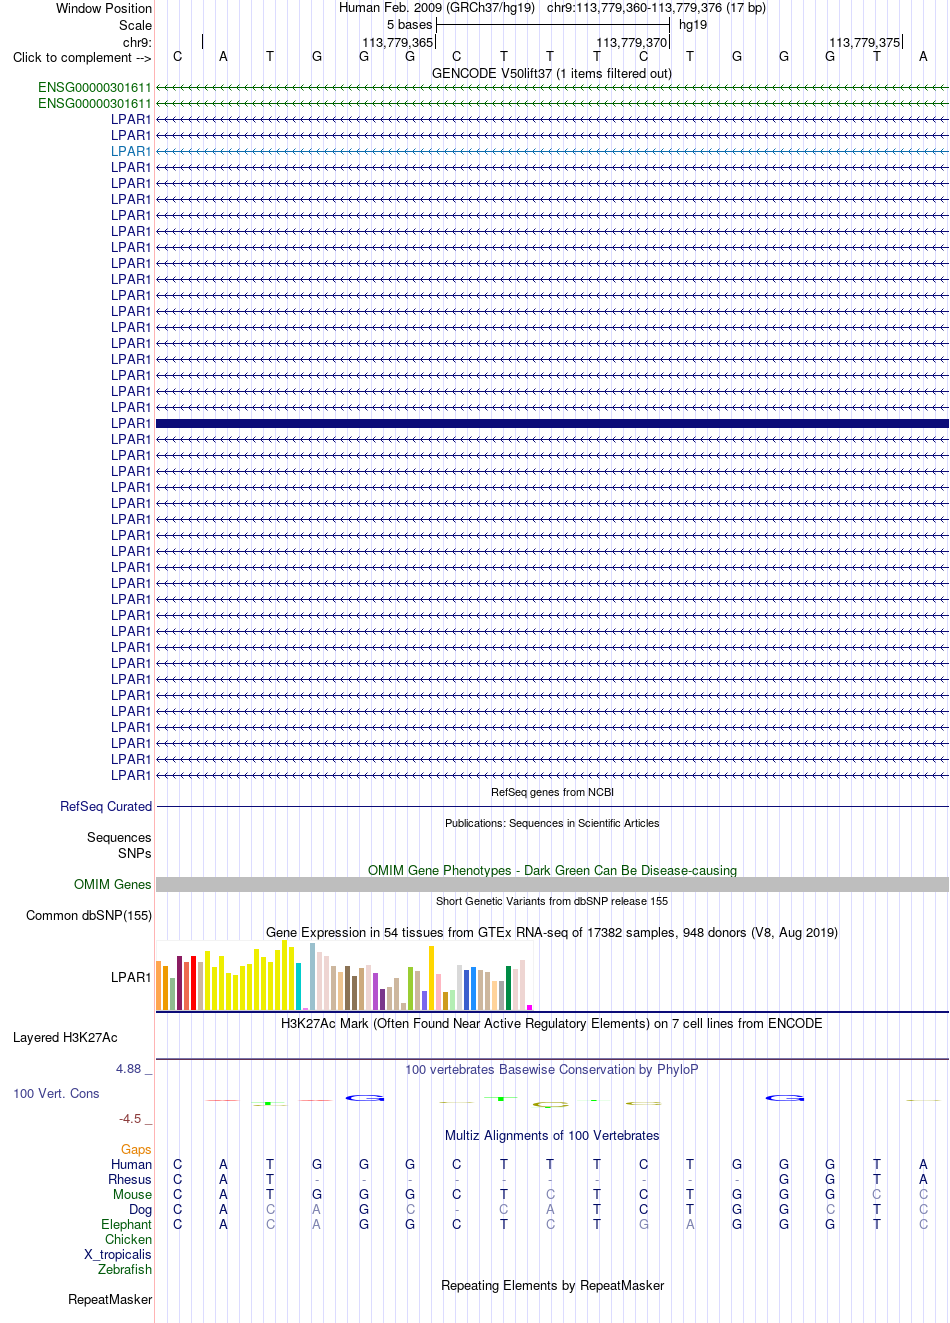The width and height of the screenshot is (950, 1323).
Task: Click the Sequences track label
Action: click(x=119, y=837)
